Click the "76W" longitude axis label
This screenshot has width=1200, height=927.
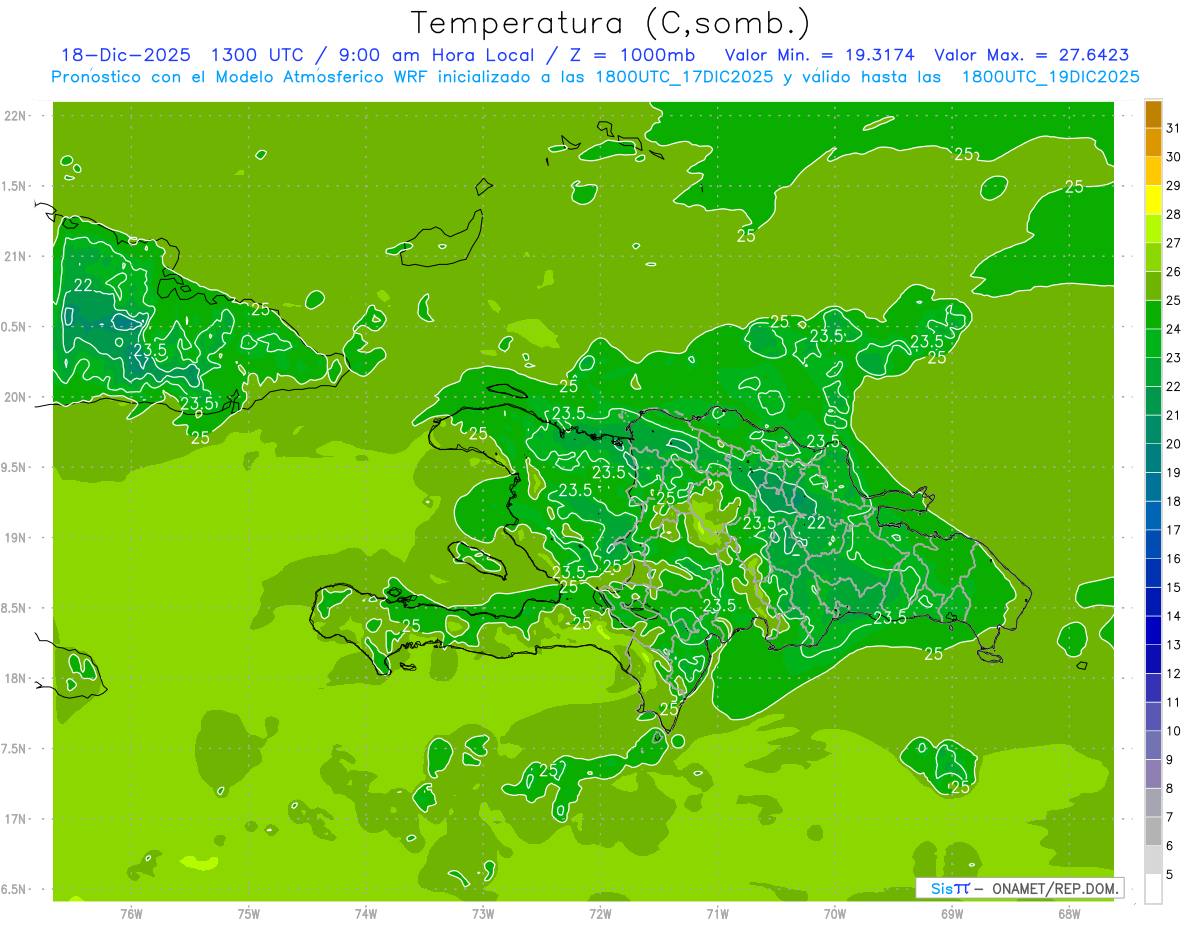(x=131, y=914)
